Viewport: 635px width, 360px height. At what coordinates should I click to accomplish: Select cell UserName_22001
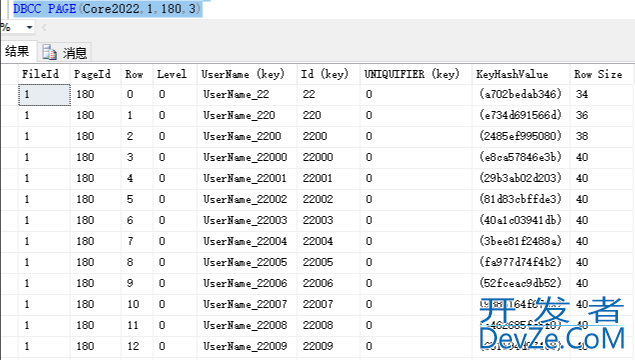click(247, 179)
